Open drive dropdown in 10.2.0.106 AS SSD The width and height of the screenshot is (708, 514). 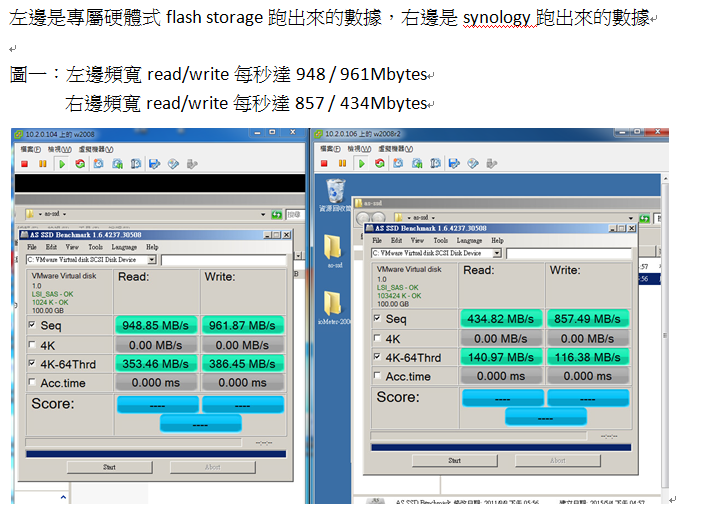pos(497,253)
